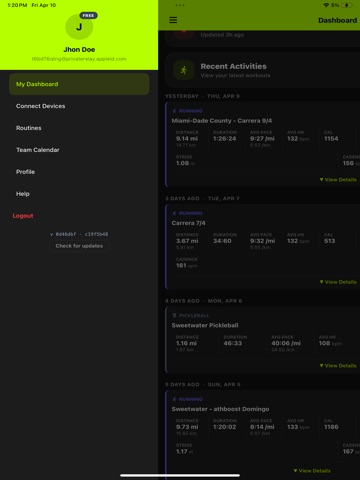
Task: Tap the J profile avatar
Action: pos(79,27)
